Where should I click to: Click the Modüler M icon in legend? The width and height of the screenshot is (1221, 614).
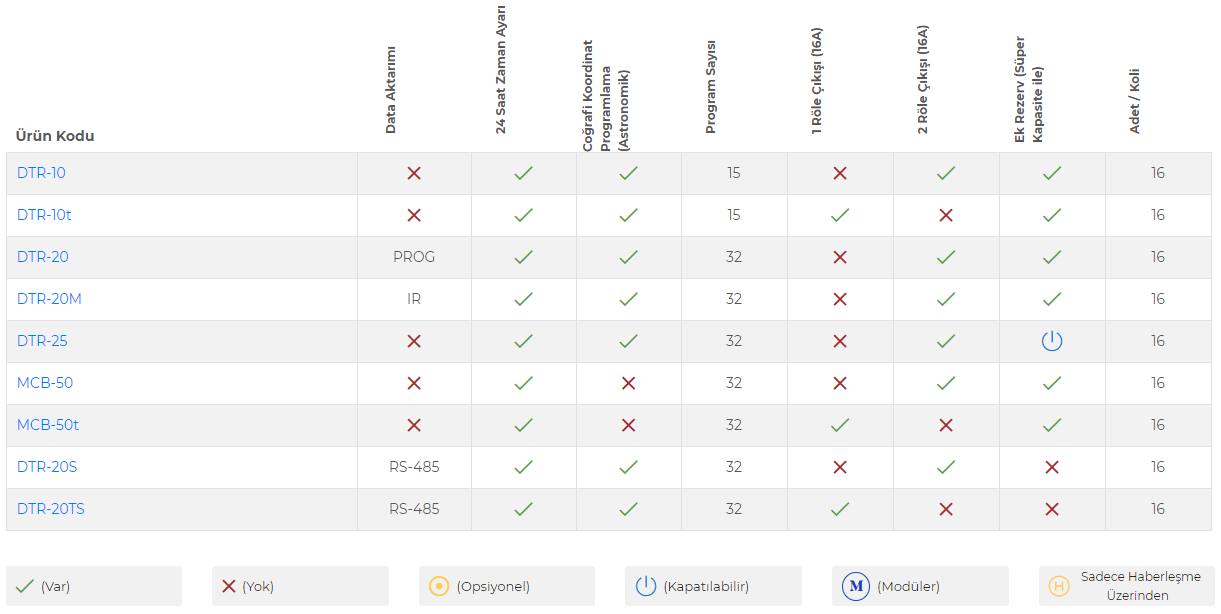click(x=855, y=587)
